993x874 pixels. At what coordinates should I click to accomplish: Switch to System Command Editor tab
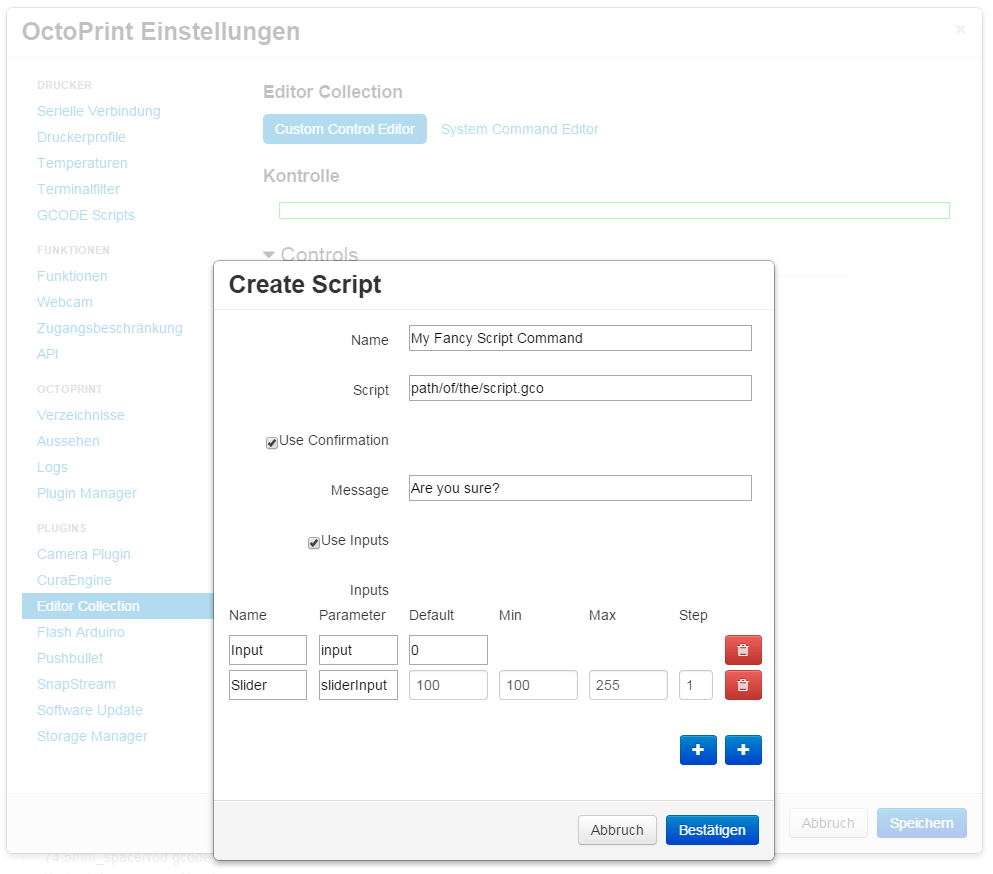tap(519, 129)
